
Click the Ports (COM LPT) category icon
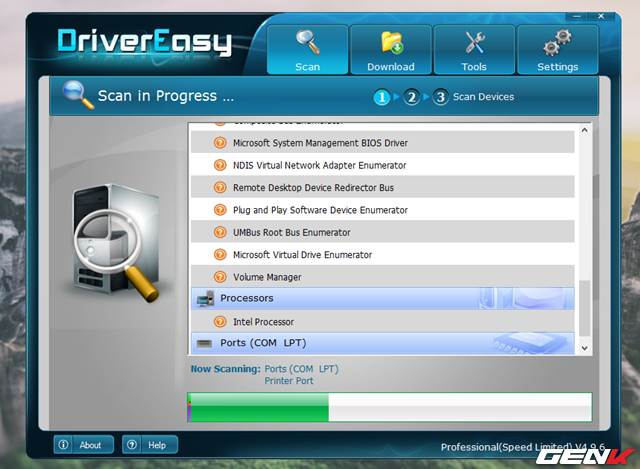(x=205, y=343)
